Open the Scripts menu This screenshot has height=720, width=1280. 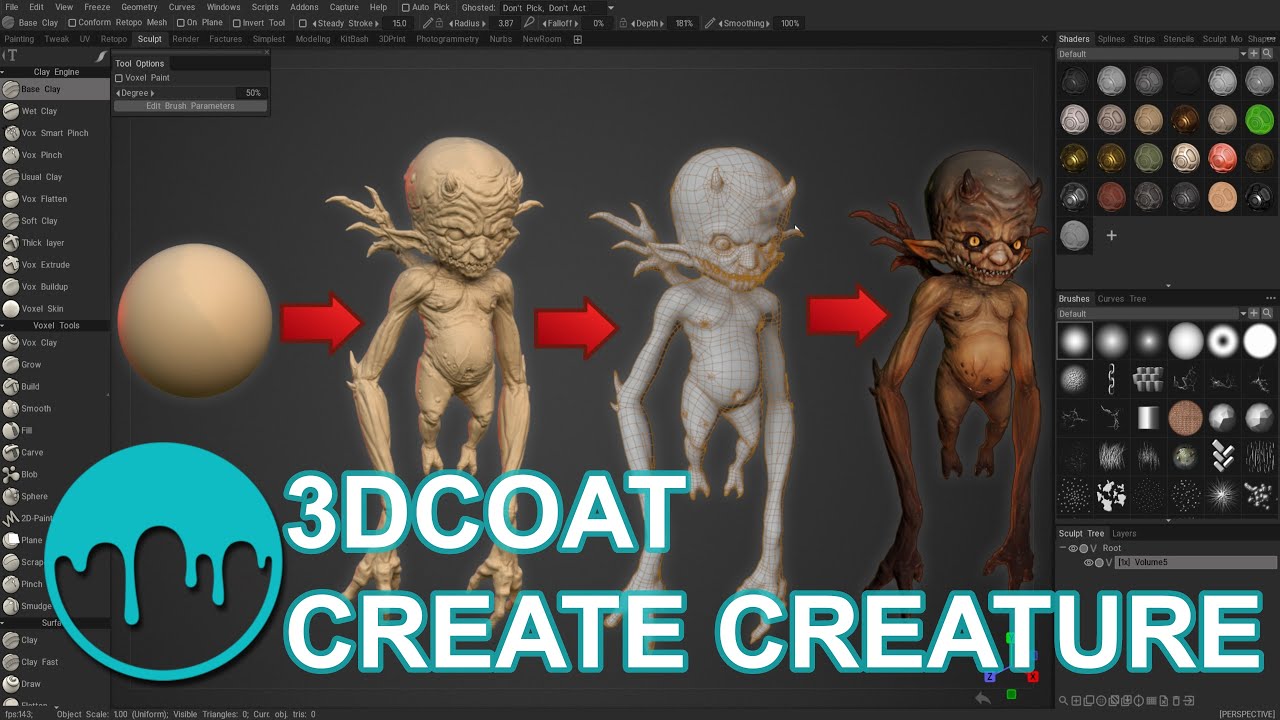tap(265, 7)
